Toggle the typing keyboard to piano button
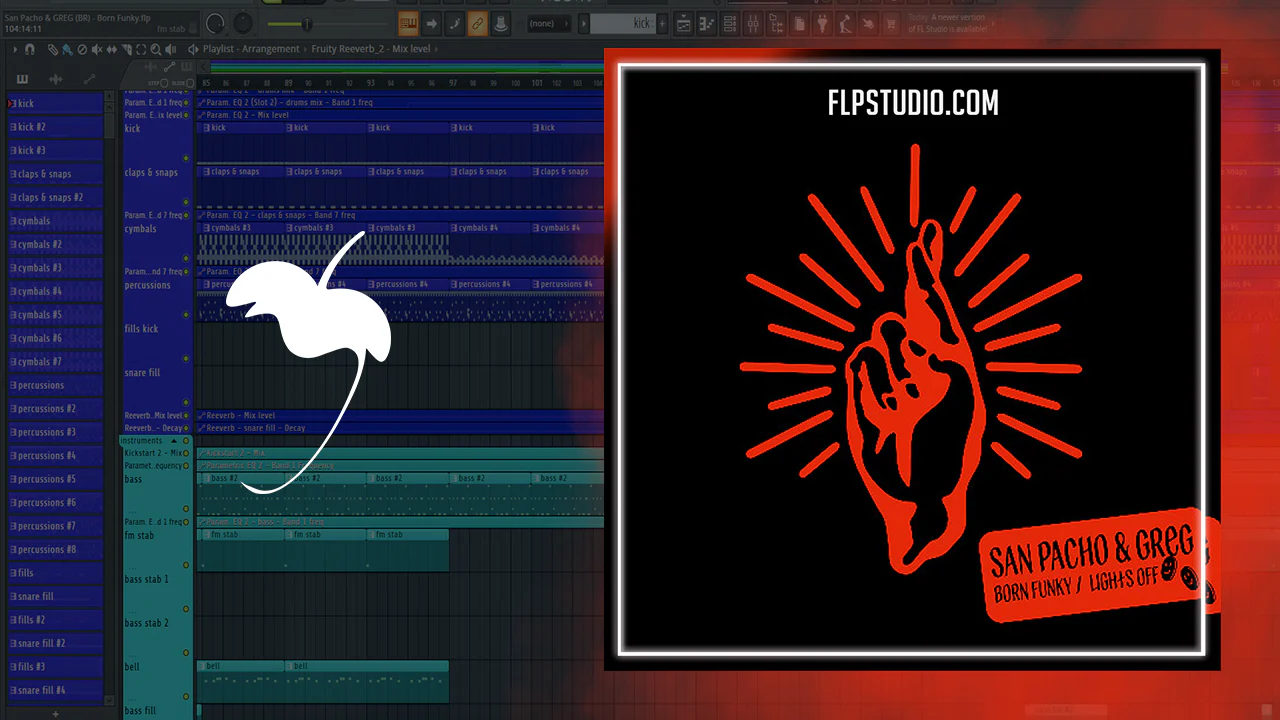 click(x=408, y=23)
